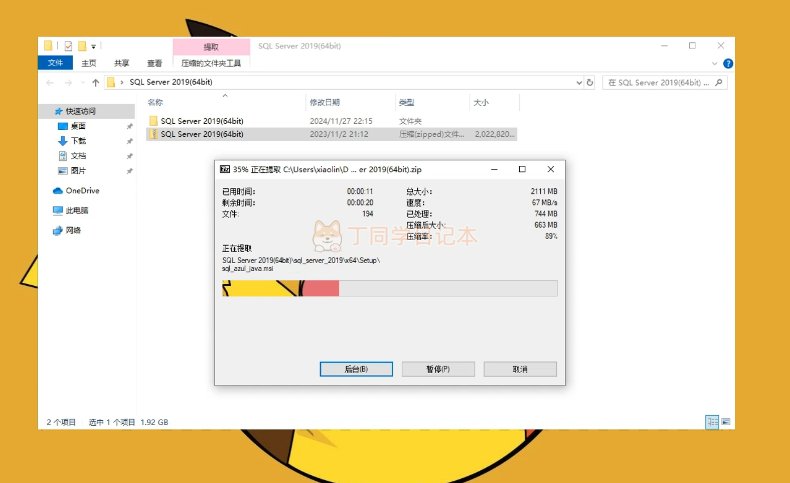The width and height of the screenshot is (790, 483).
Task: Click the 7-Zip icon in the dialog title bar
Action: tap(225, 169)
